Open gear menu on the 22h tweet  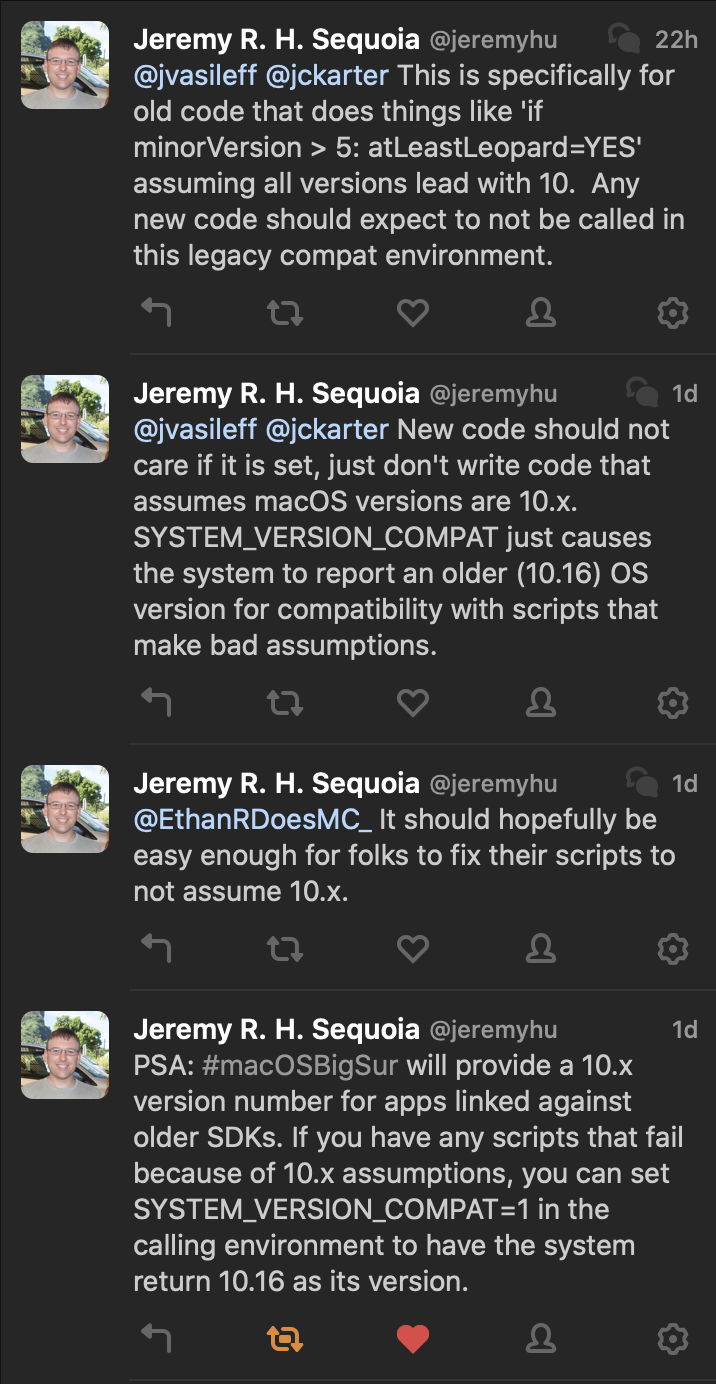coord(672,314)
